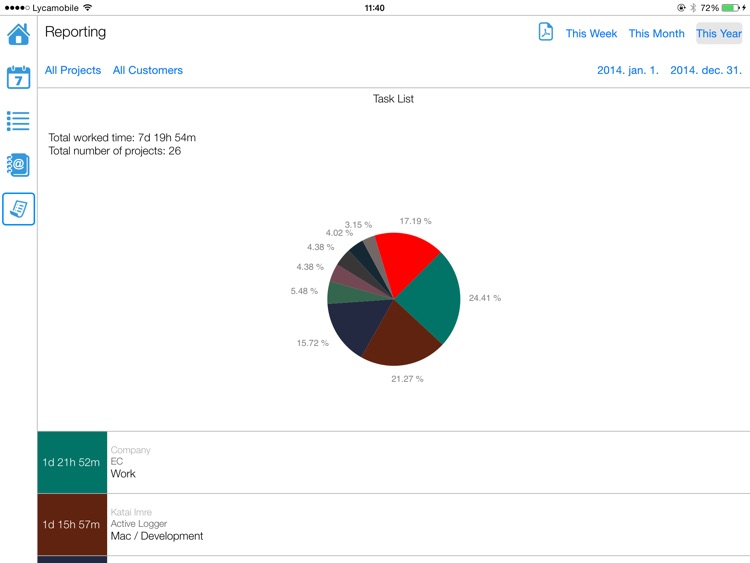Open the Home screen icon
Screen dimensions: 750x563
click(x=18, y=34)
